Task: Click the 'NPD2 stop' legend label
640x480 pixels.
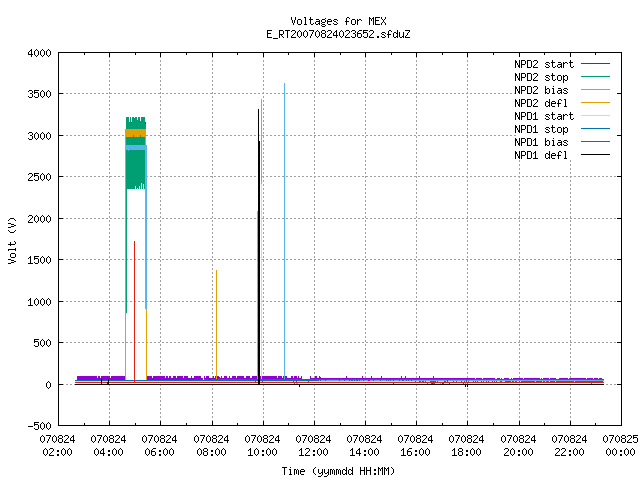Action: point(541,77)
